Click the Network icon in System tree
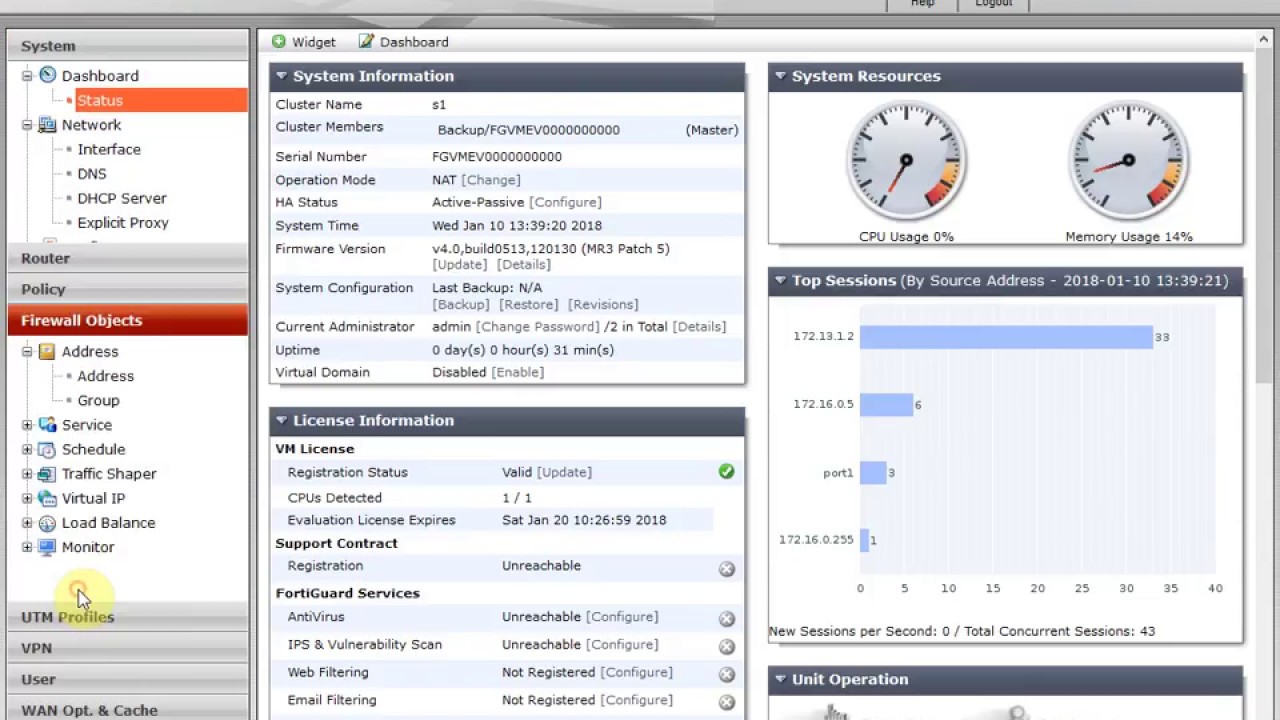Image resolution: width=1280 pixels, height=720 pixels. [47, 125]
